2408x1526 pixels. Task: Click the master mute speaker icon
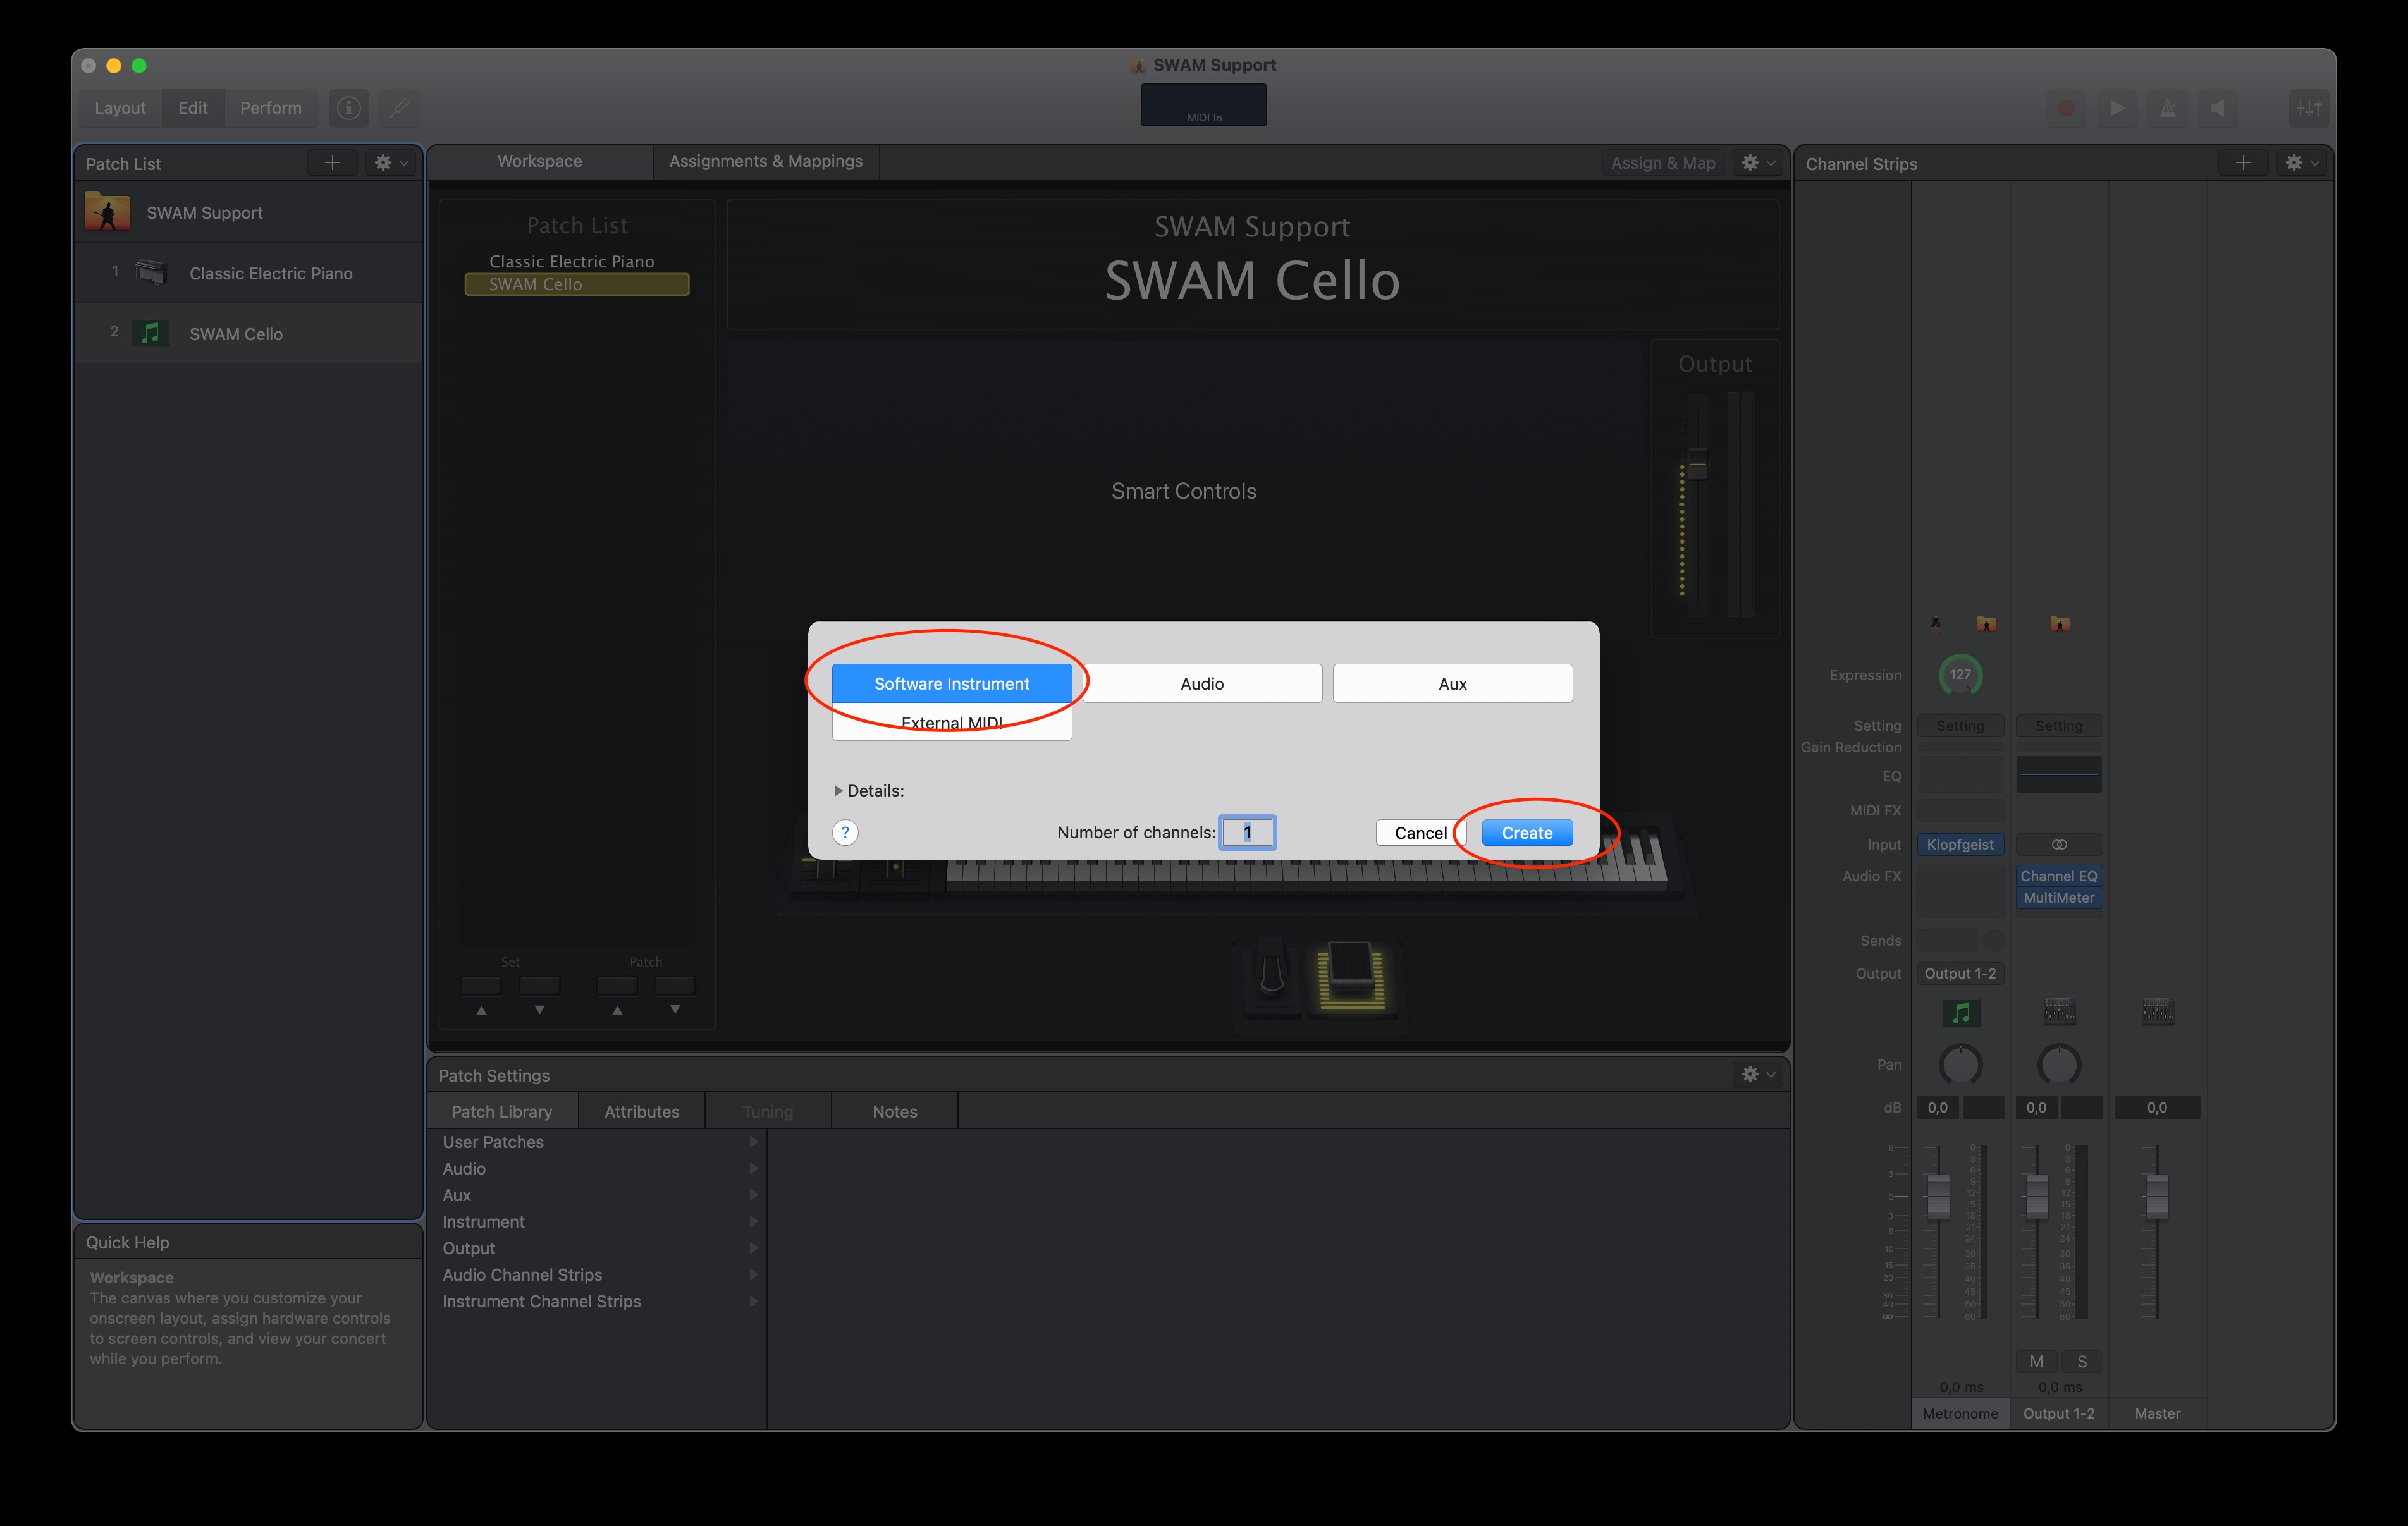(2217, 108)
